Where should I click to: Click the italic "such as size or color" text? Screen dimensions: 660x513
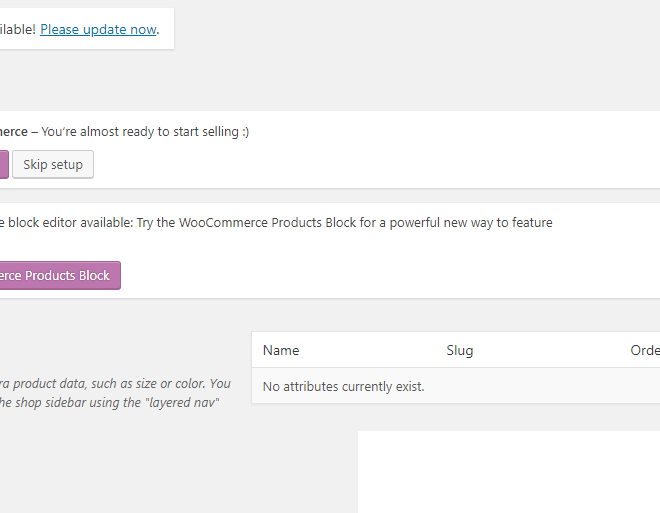(x=149, y=384)
